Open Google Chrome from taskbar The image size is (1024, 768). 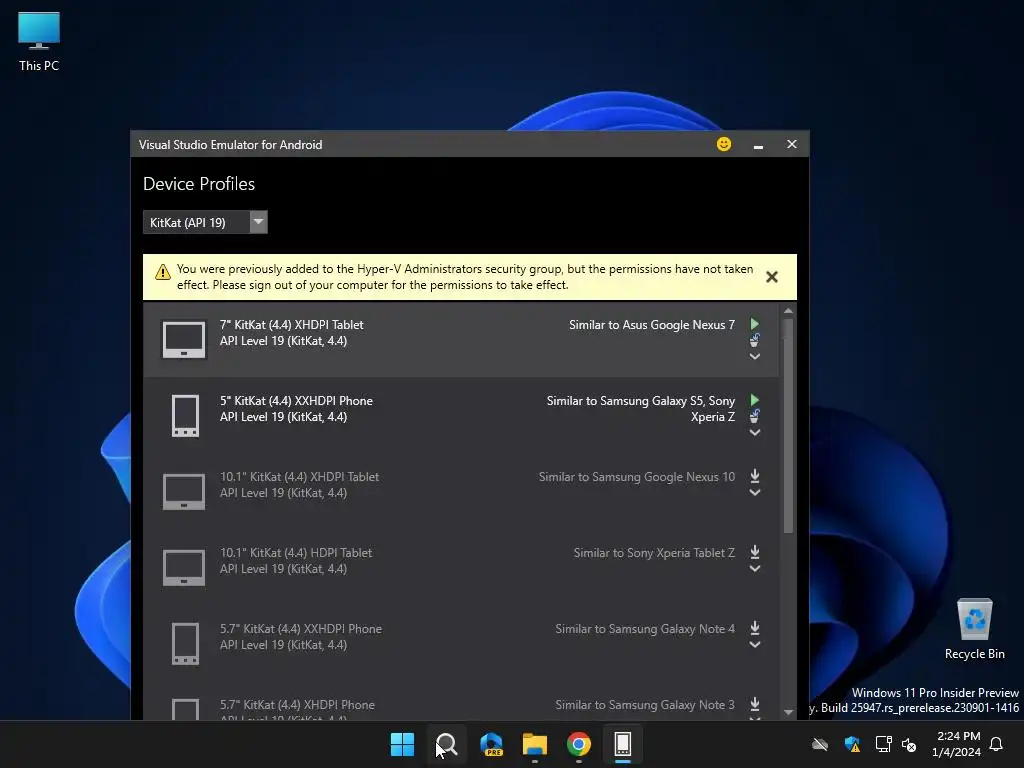coord(579,744)
